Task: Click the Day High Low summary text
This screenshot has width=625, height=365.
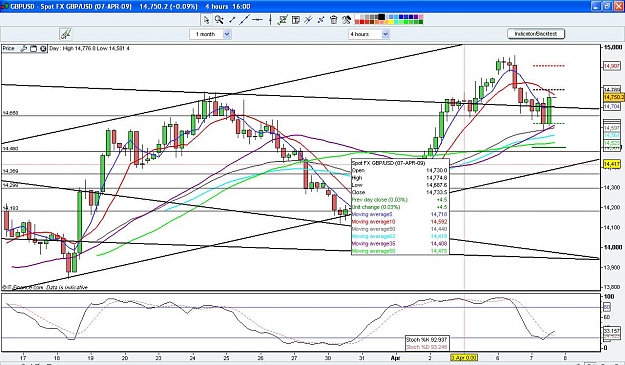Action: [89, 49]
